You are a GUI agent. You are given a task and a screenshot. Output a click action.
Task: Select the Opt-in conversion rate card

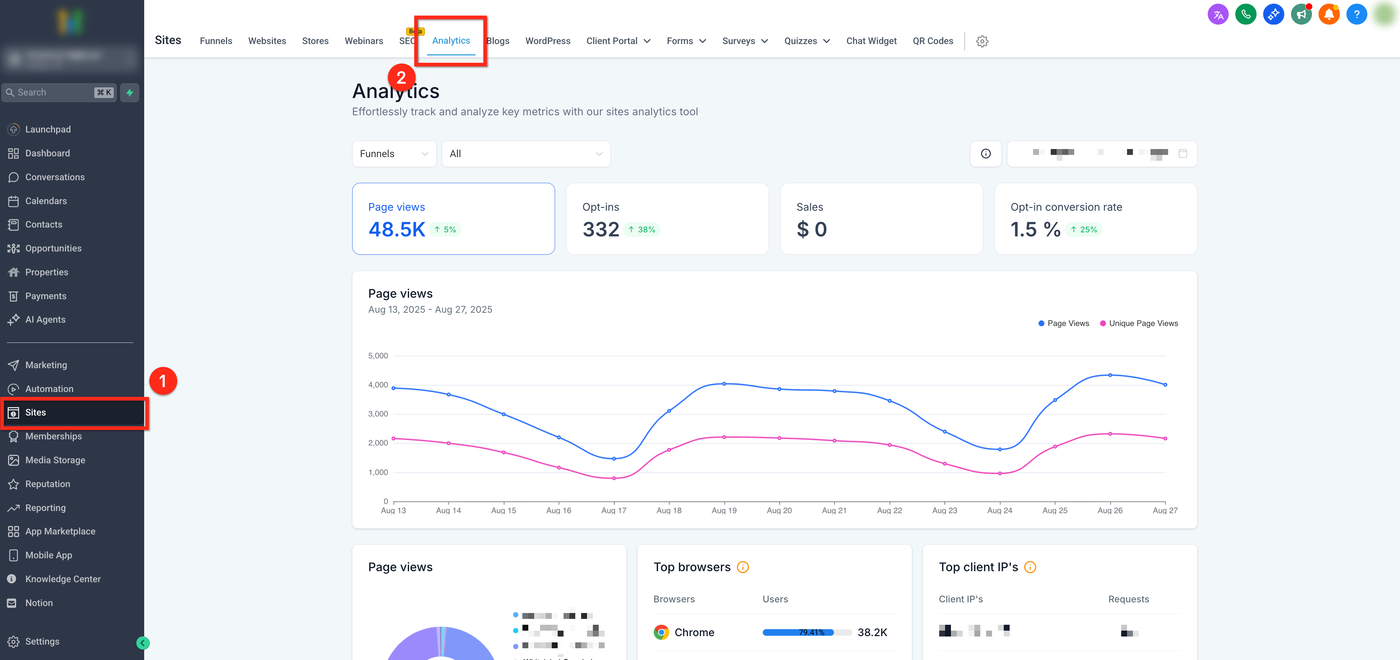point(1095,219)
